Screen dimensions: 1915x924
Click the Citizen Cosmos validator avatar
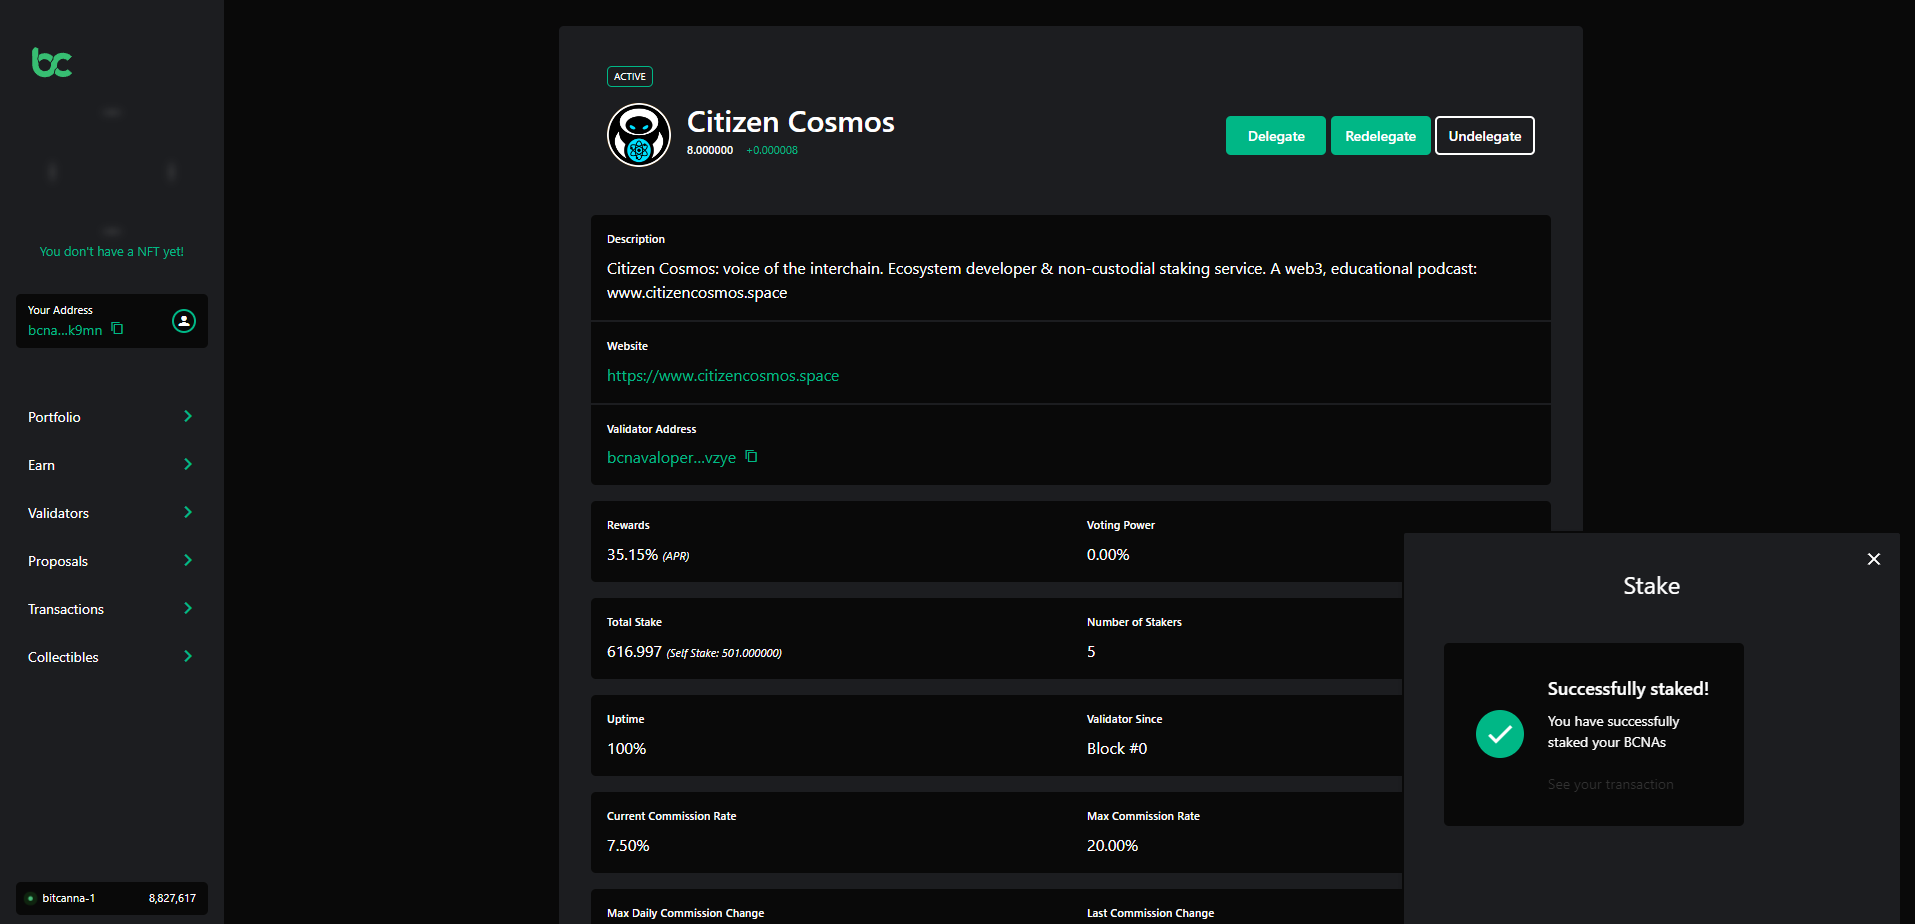[639, 135]
